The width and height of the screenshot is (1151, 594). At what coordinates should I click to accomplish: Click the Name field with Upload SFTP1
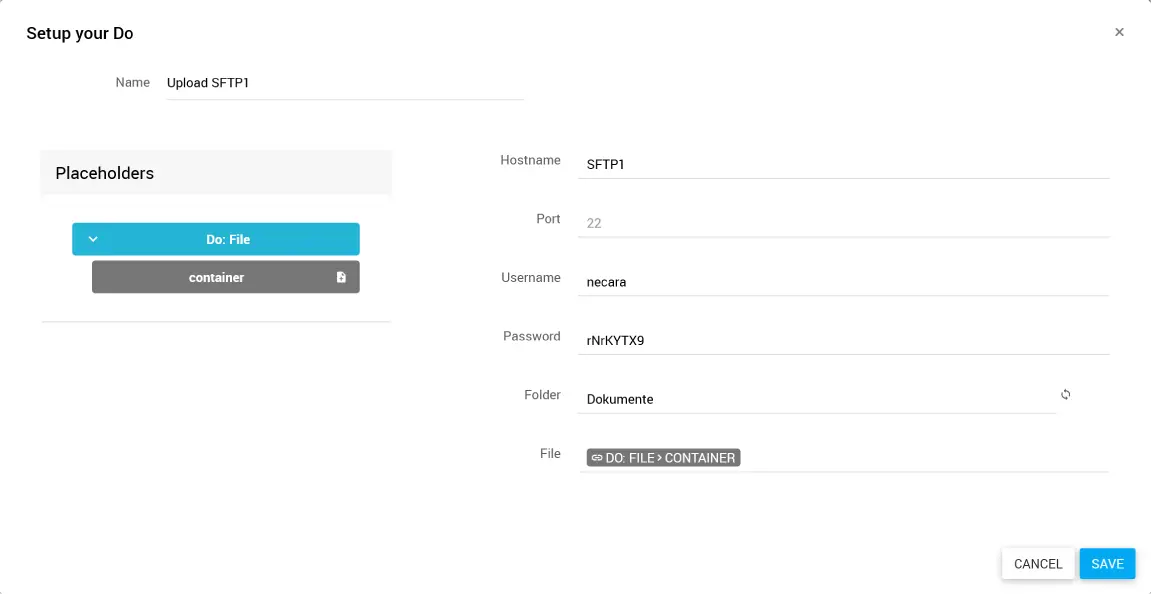[x=345, y=83]
